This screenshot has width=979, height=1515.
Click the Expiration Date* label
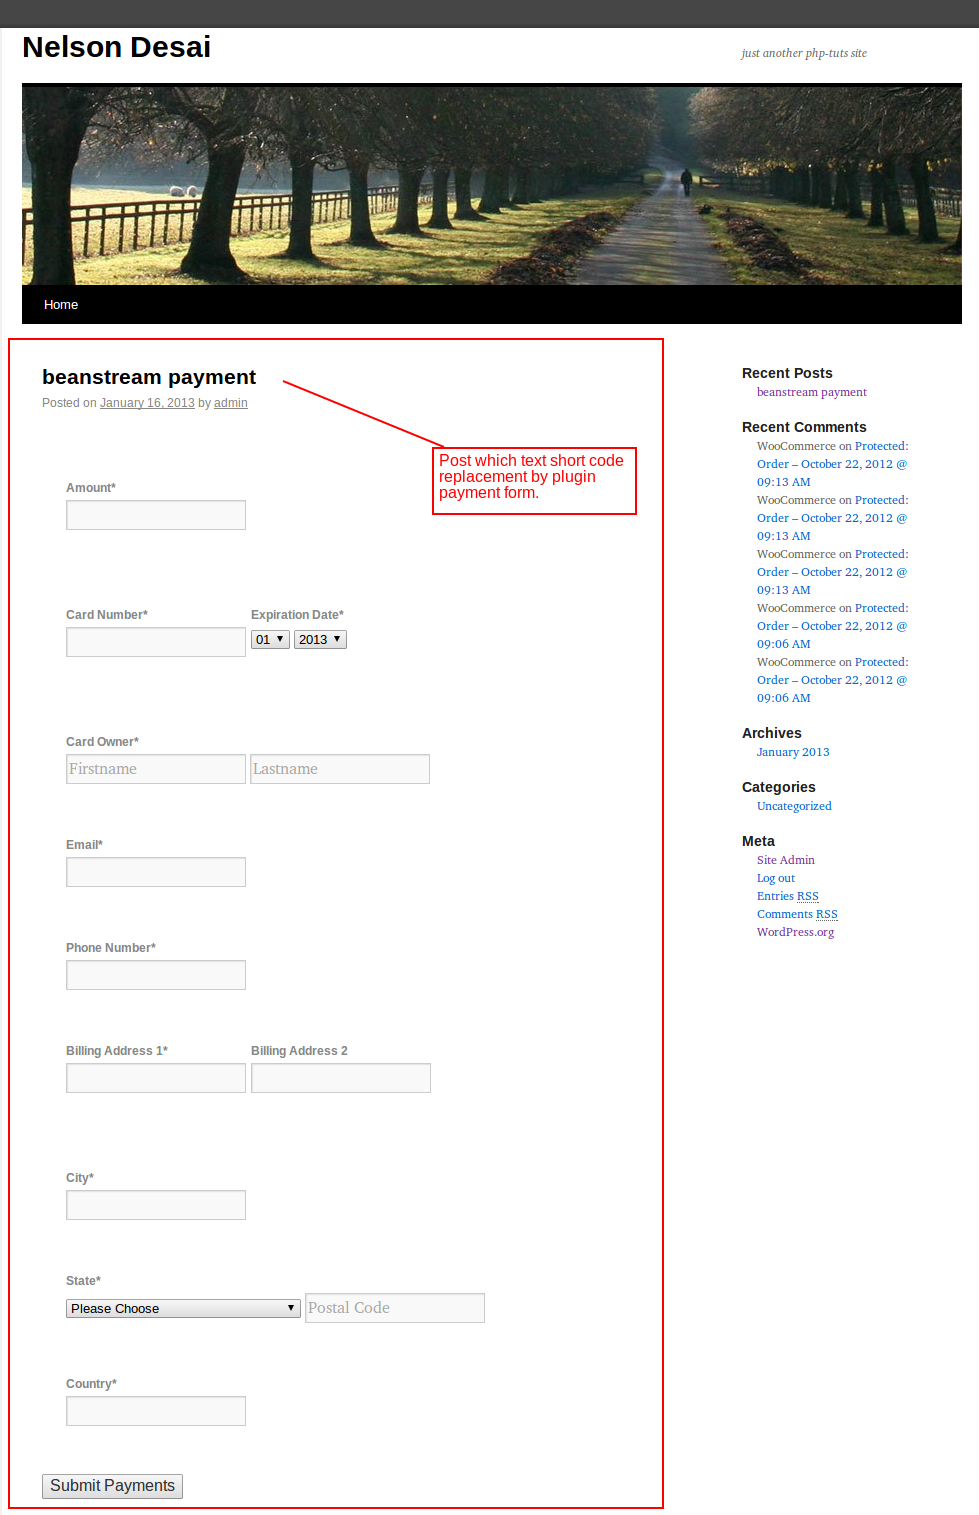point(297,615)
